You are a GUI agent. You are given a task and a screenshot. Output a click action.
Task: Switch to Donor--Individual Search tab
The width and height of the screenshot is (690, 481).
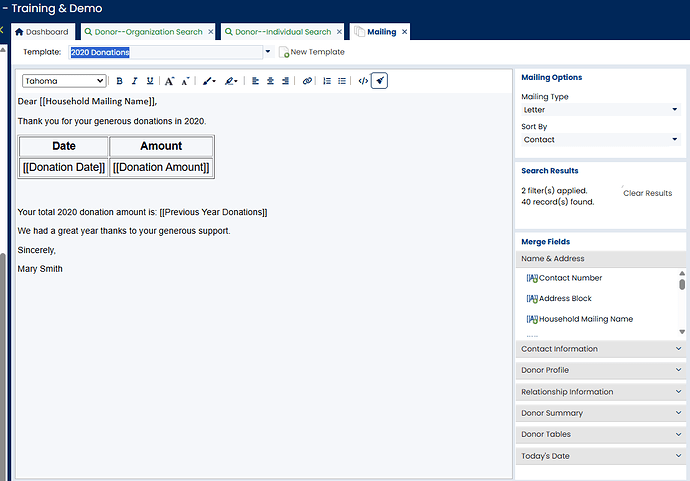[x=283, y=32]
